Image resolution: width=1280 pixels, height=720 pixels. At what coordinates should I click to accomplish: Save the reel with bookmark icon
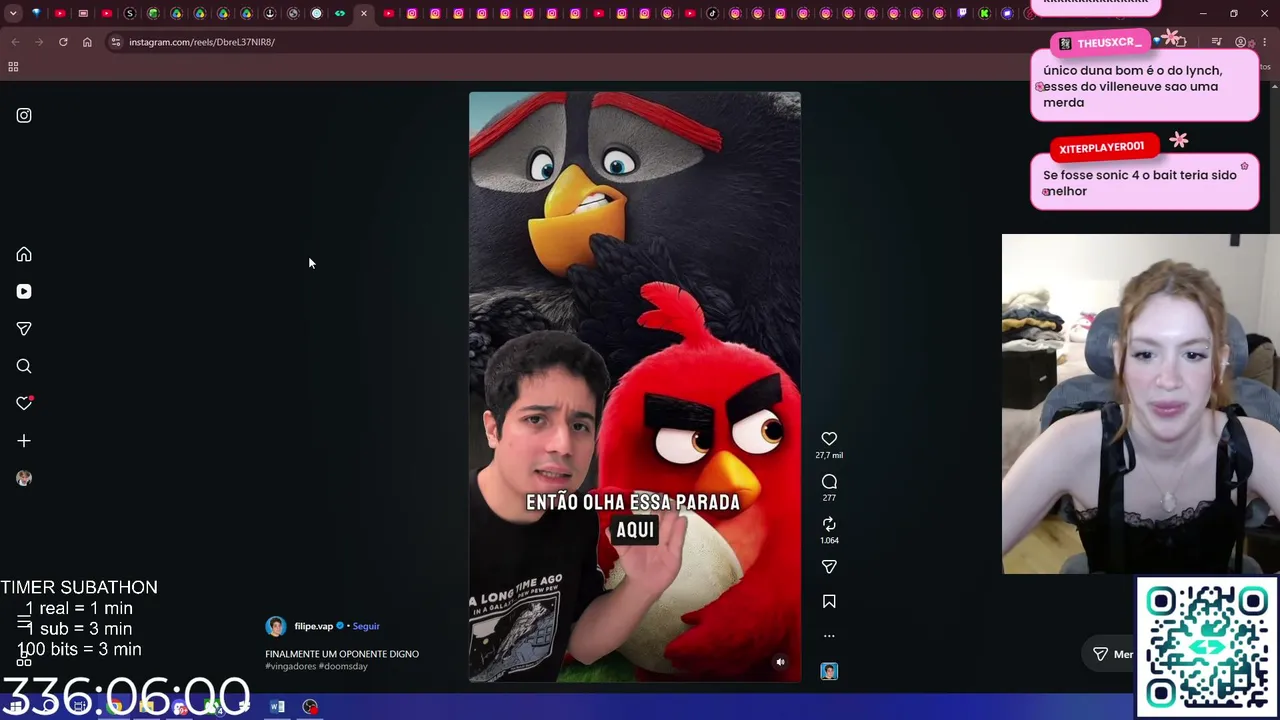(829, 601)
